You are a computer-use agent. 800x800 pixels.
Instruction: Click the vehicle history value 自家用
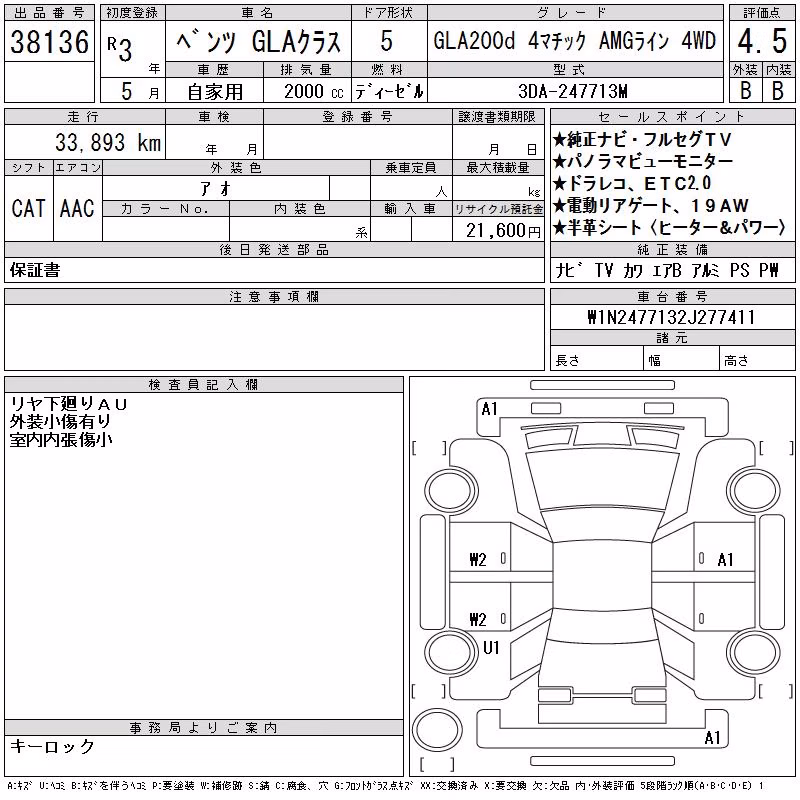(x=215, y=91)
